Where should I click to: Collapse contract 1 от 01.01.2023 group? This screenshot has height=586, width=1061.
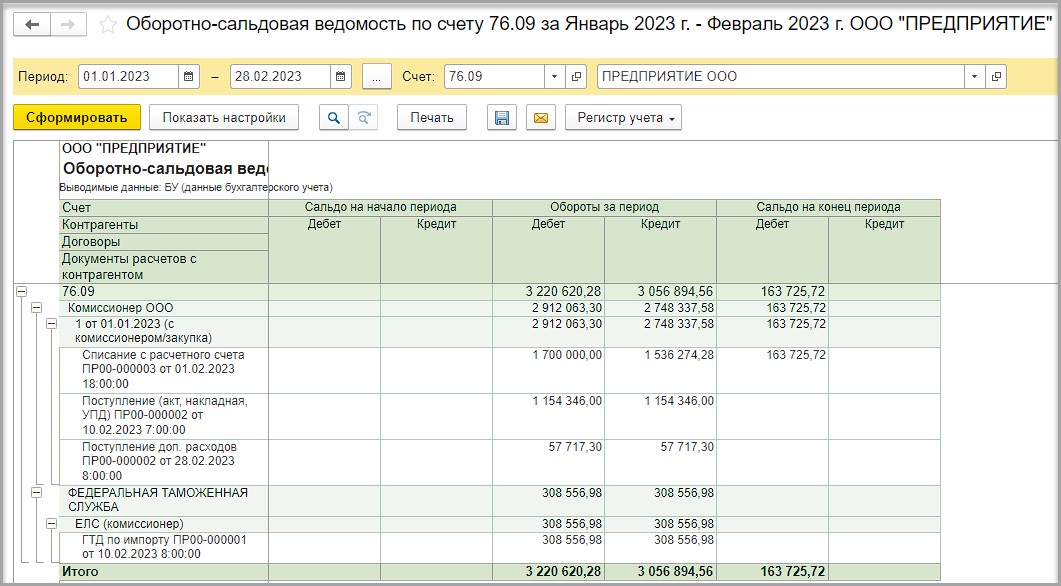[51, 324]
